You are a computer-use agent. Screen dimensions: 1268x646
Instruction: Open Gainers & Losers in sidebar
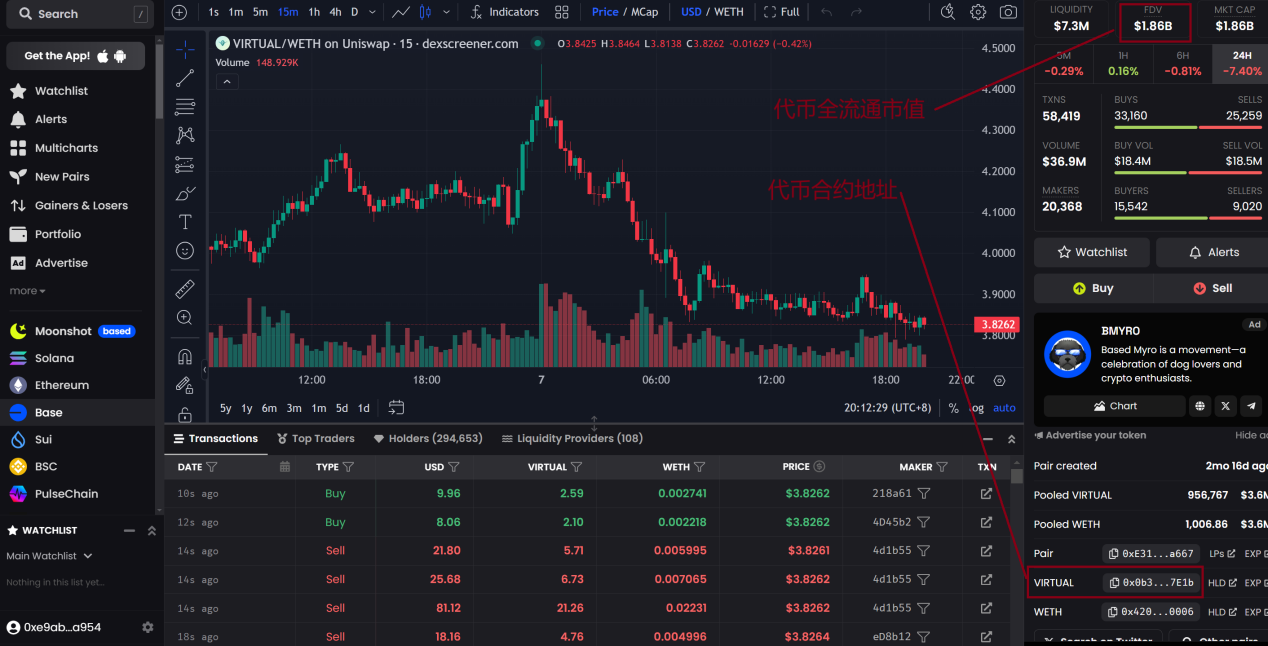pyautogui.click(x=81, y=206)
